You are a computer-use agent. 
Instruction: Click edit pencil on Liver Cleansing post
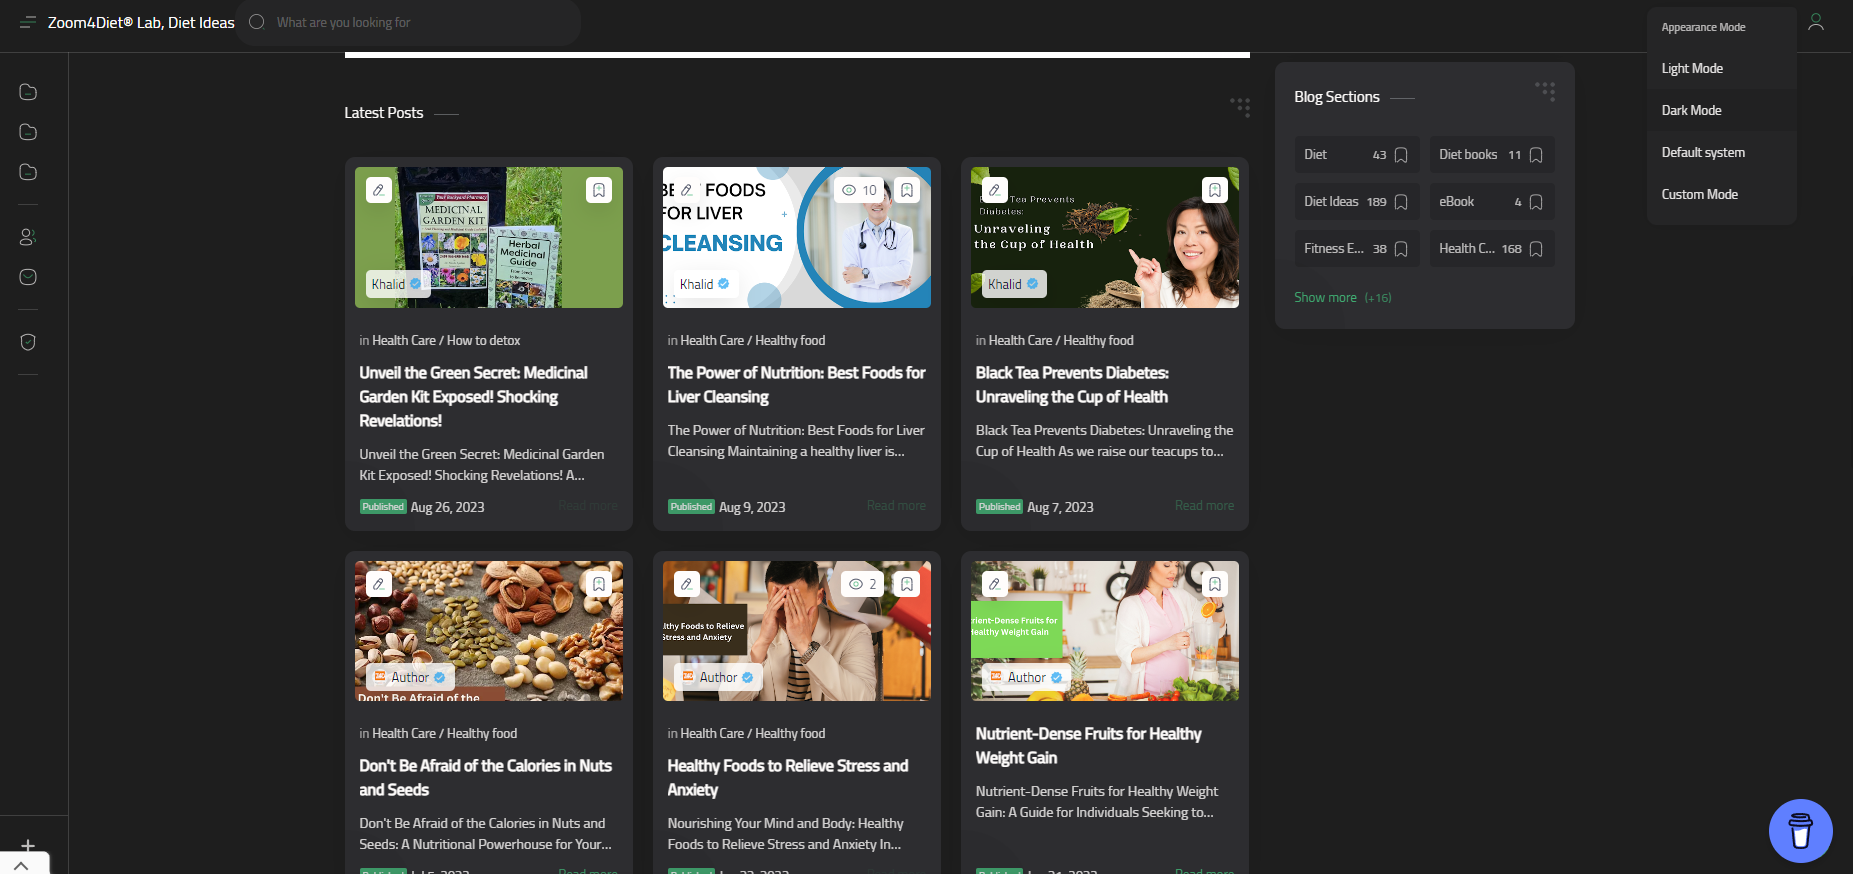687,190
